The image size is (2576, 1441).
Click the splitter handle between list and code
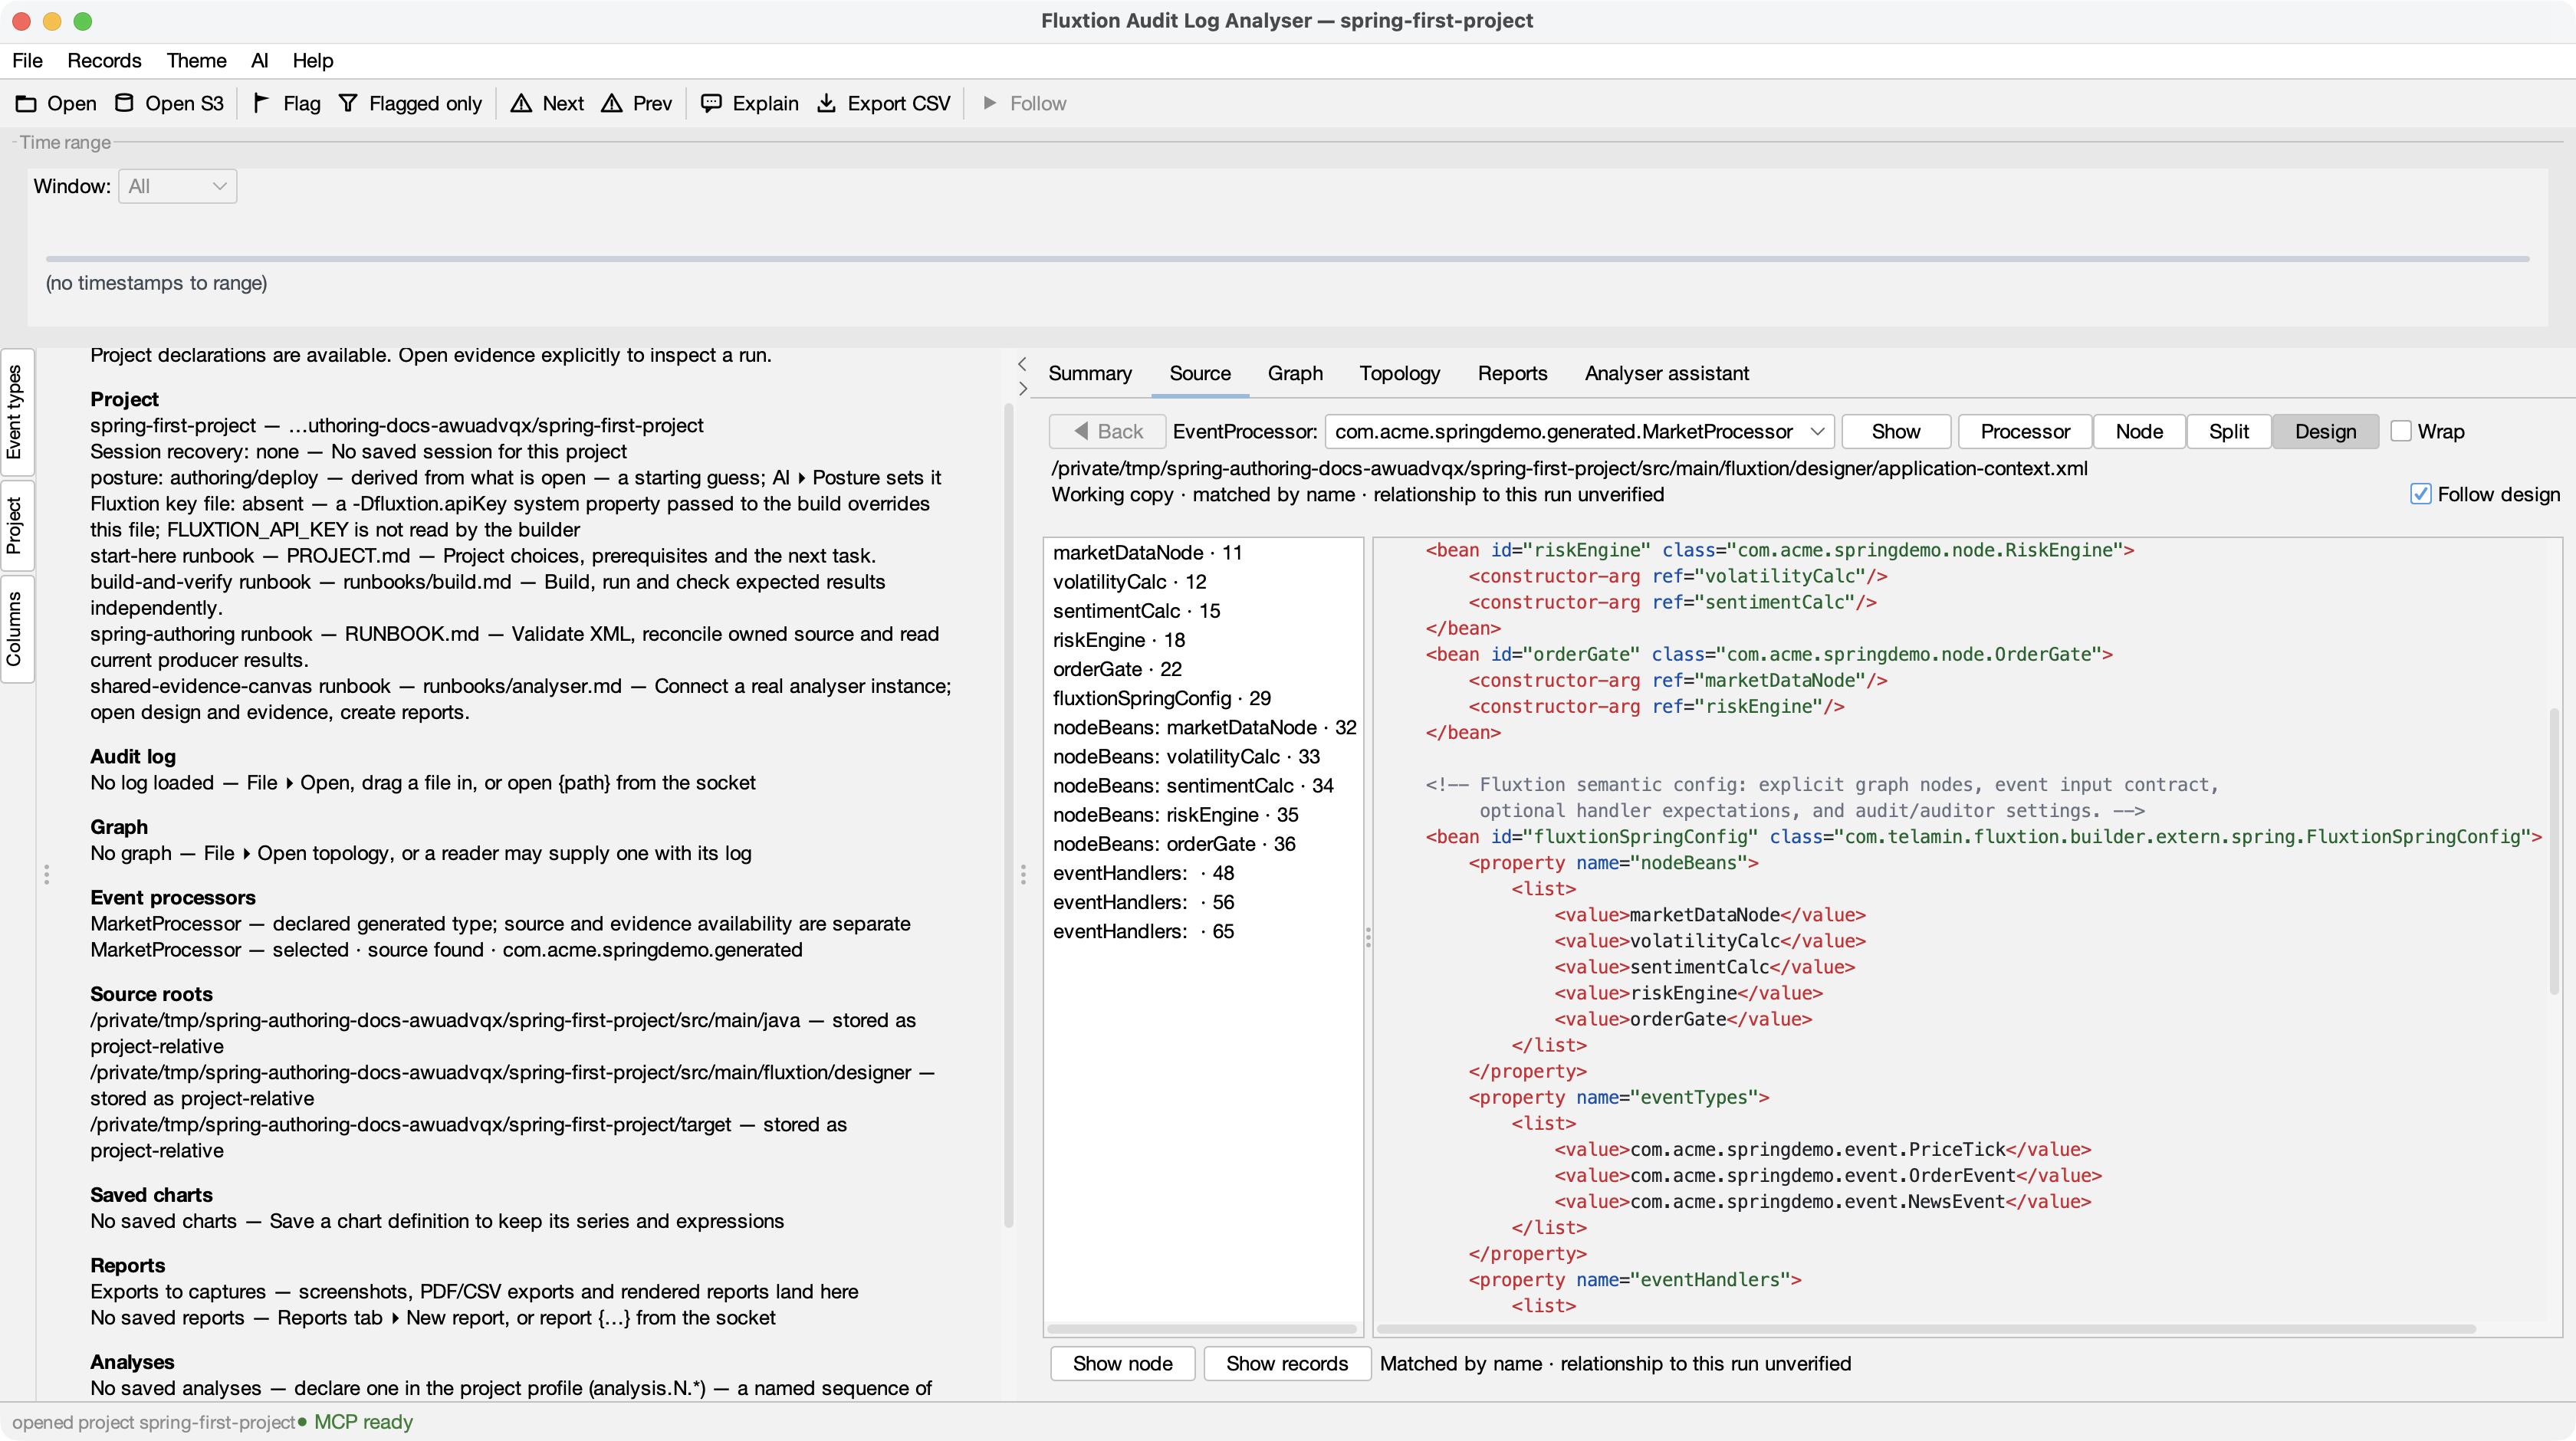tap(1368, 936)
